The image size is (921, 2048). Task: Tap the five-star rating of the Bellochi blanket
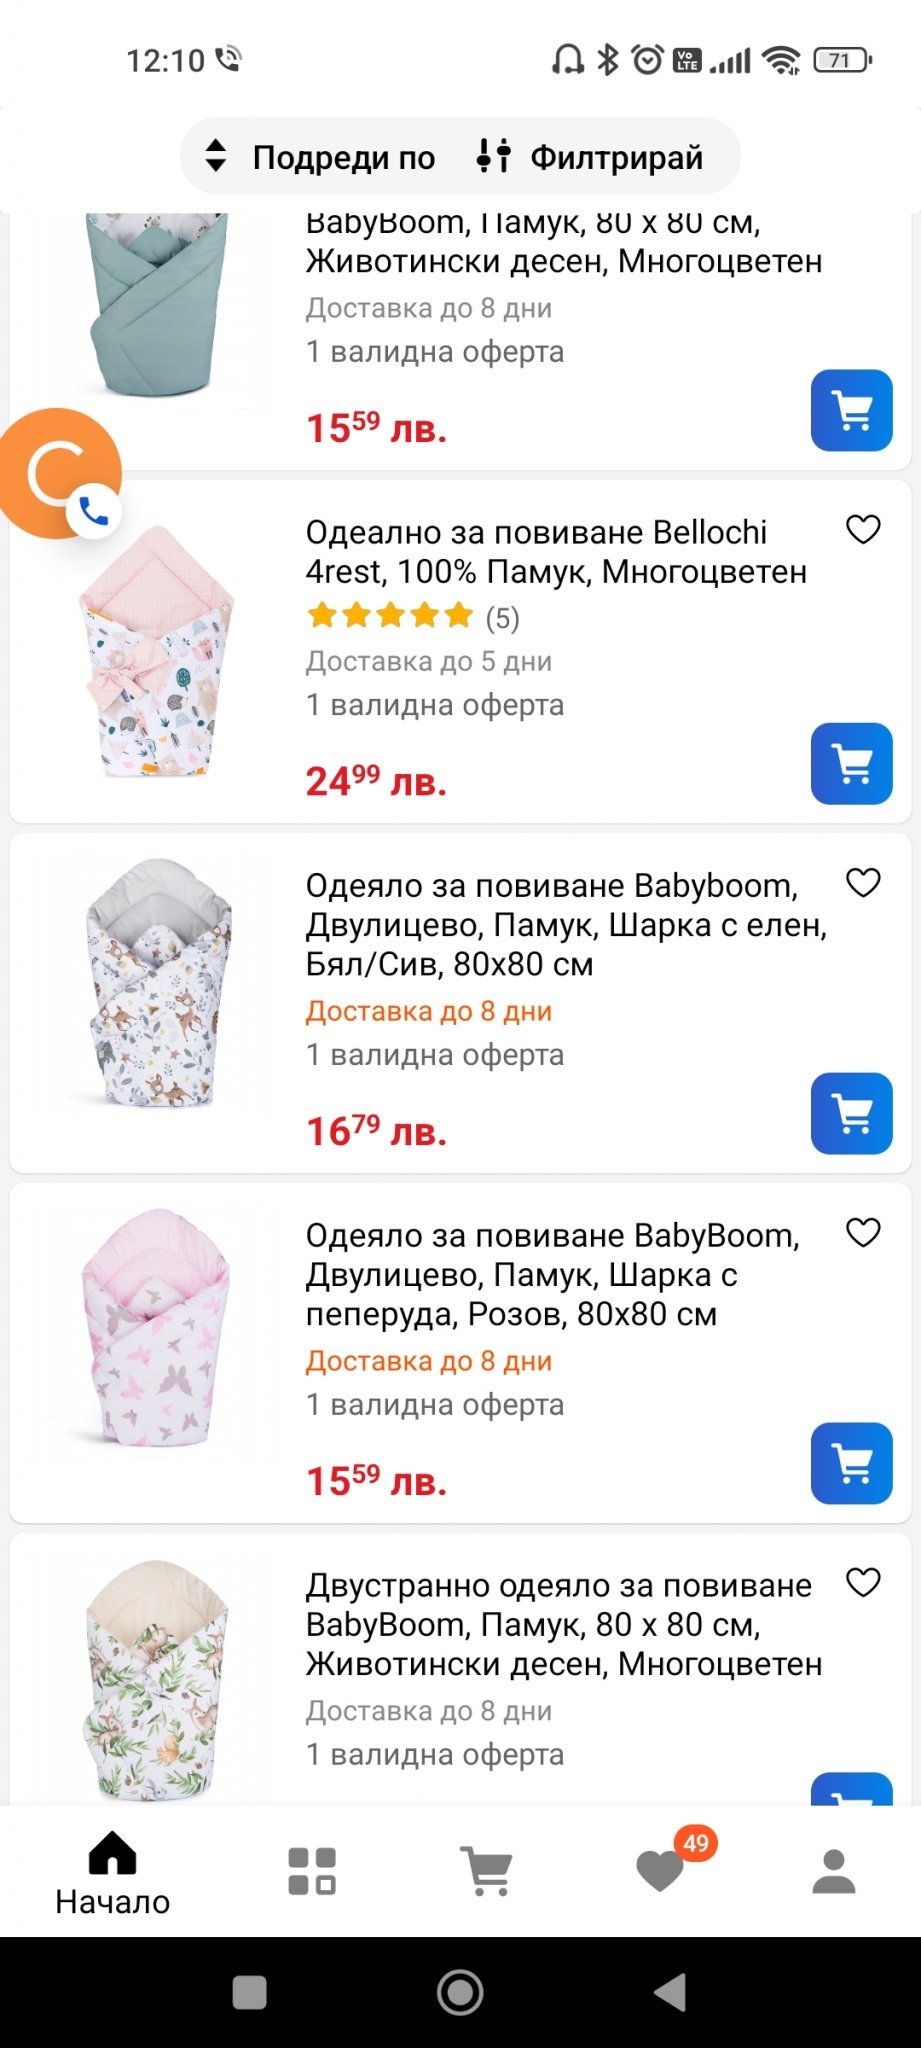(x=391, y=616)
